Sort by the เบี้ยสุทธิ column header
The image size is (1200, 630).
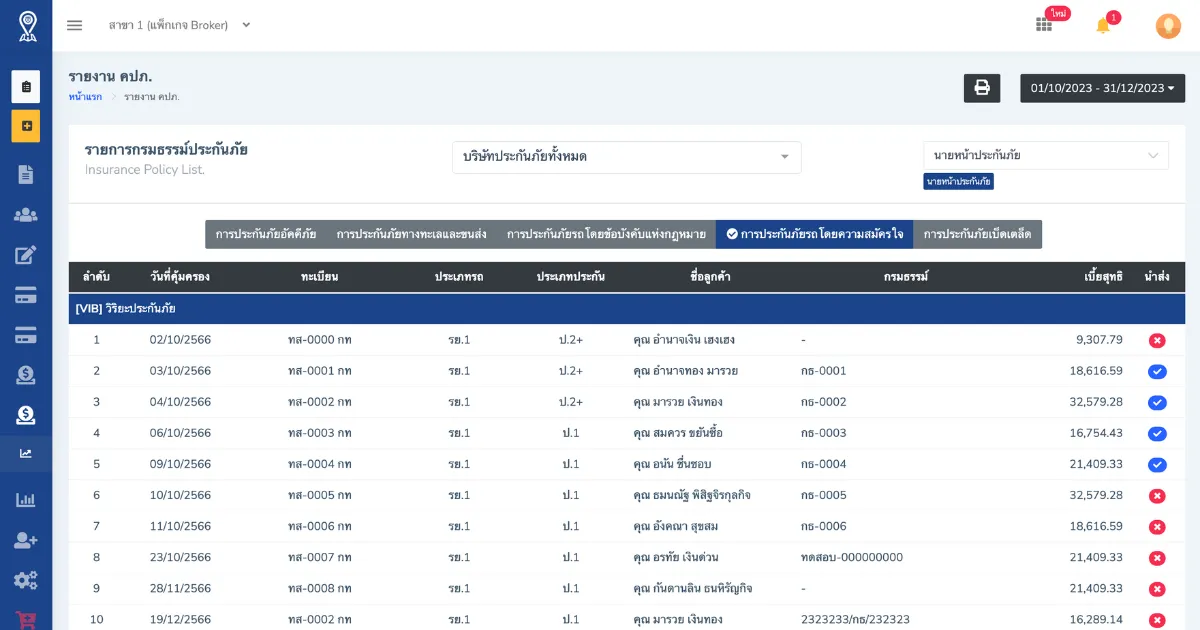point(1103,277)
